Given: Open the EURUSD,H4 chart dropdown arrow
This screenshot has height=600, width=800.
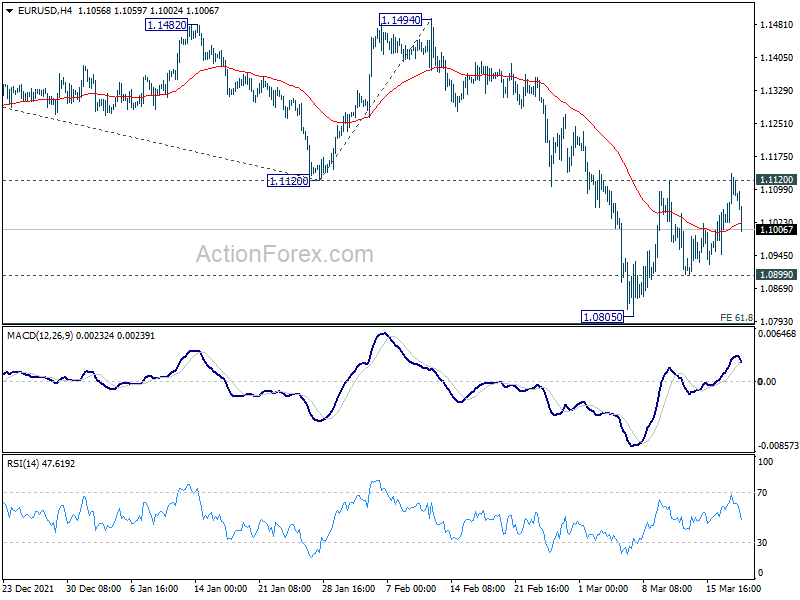Looking at the screenshot, I should coord(9,11).
